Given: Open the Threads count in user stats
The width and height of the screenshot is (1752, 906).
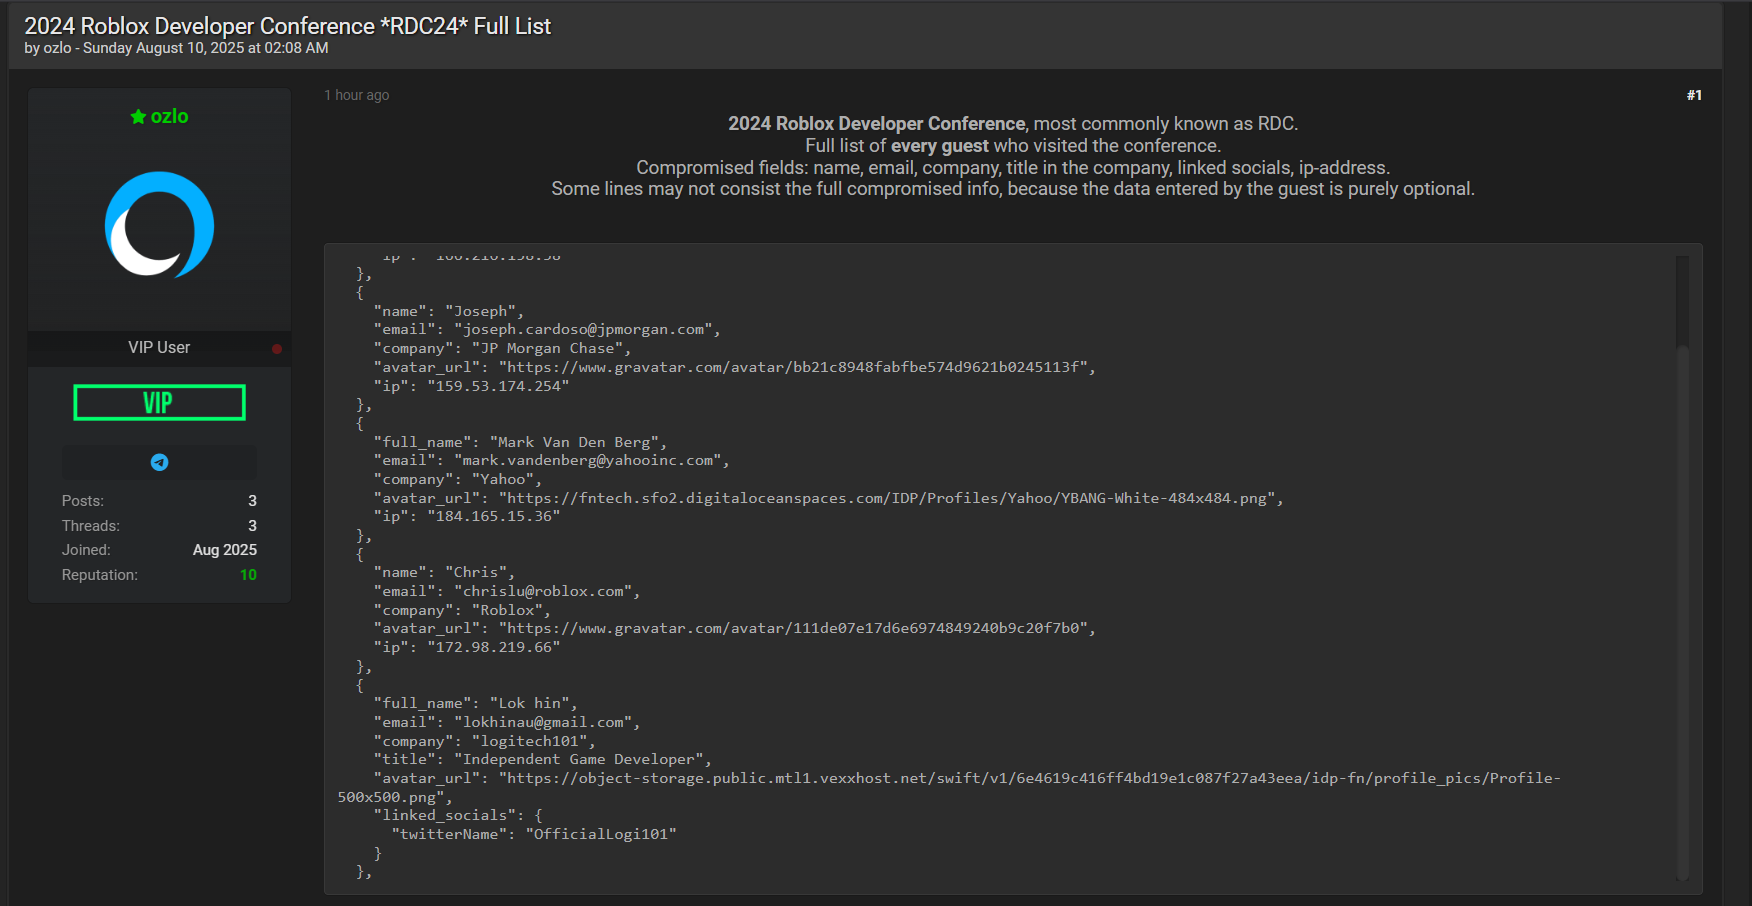Looking at the screenshot, I should 252,526.
